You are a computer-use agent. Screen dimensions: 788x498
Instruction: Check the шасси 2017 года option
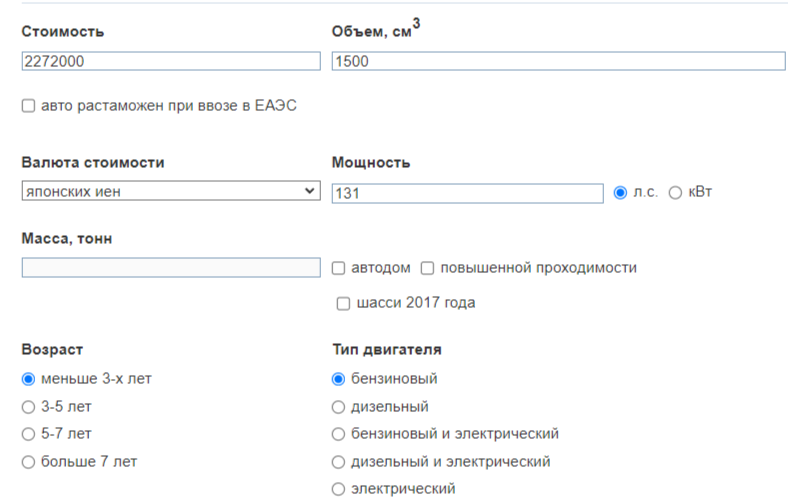(343, 304)
